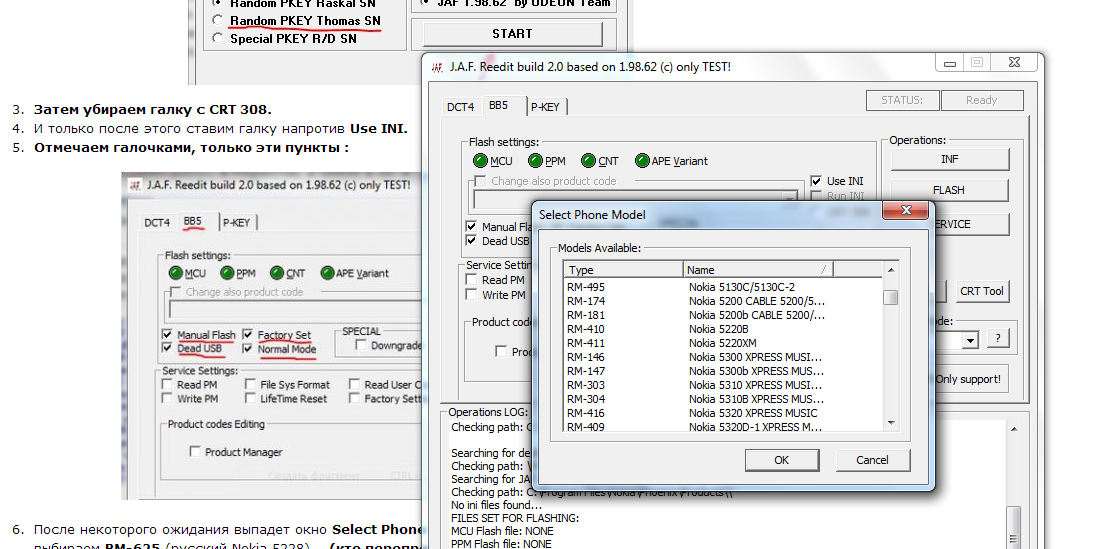Image resolution: width=1114 pixels, height=549 pixels.
Task: Click the green PPM indicator in front JAF window
Action: pos(536,161)
